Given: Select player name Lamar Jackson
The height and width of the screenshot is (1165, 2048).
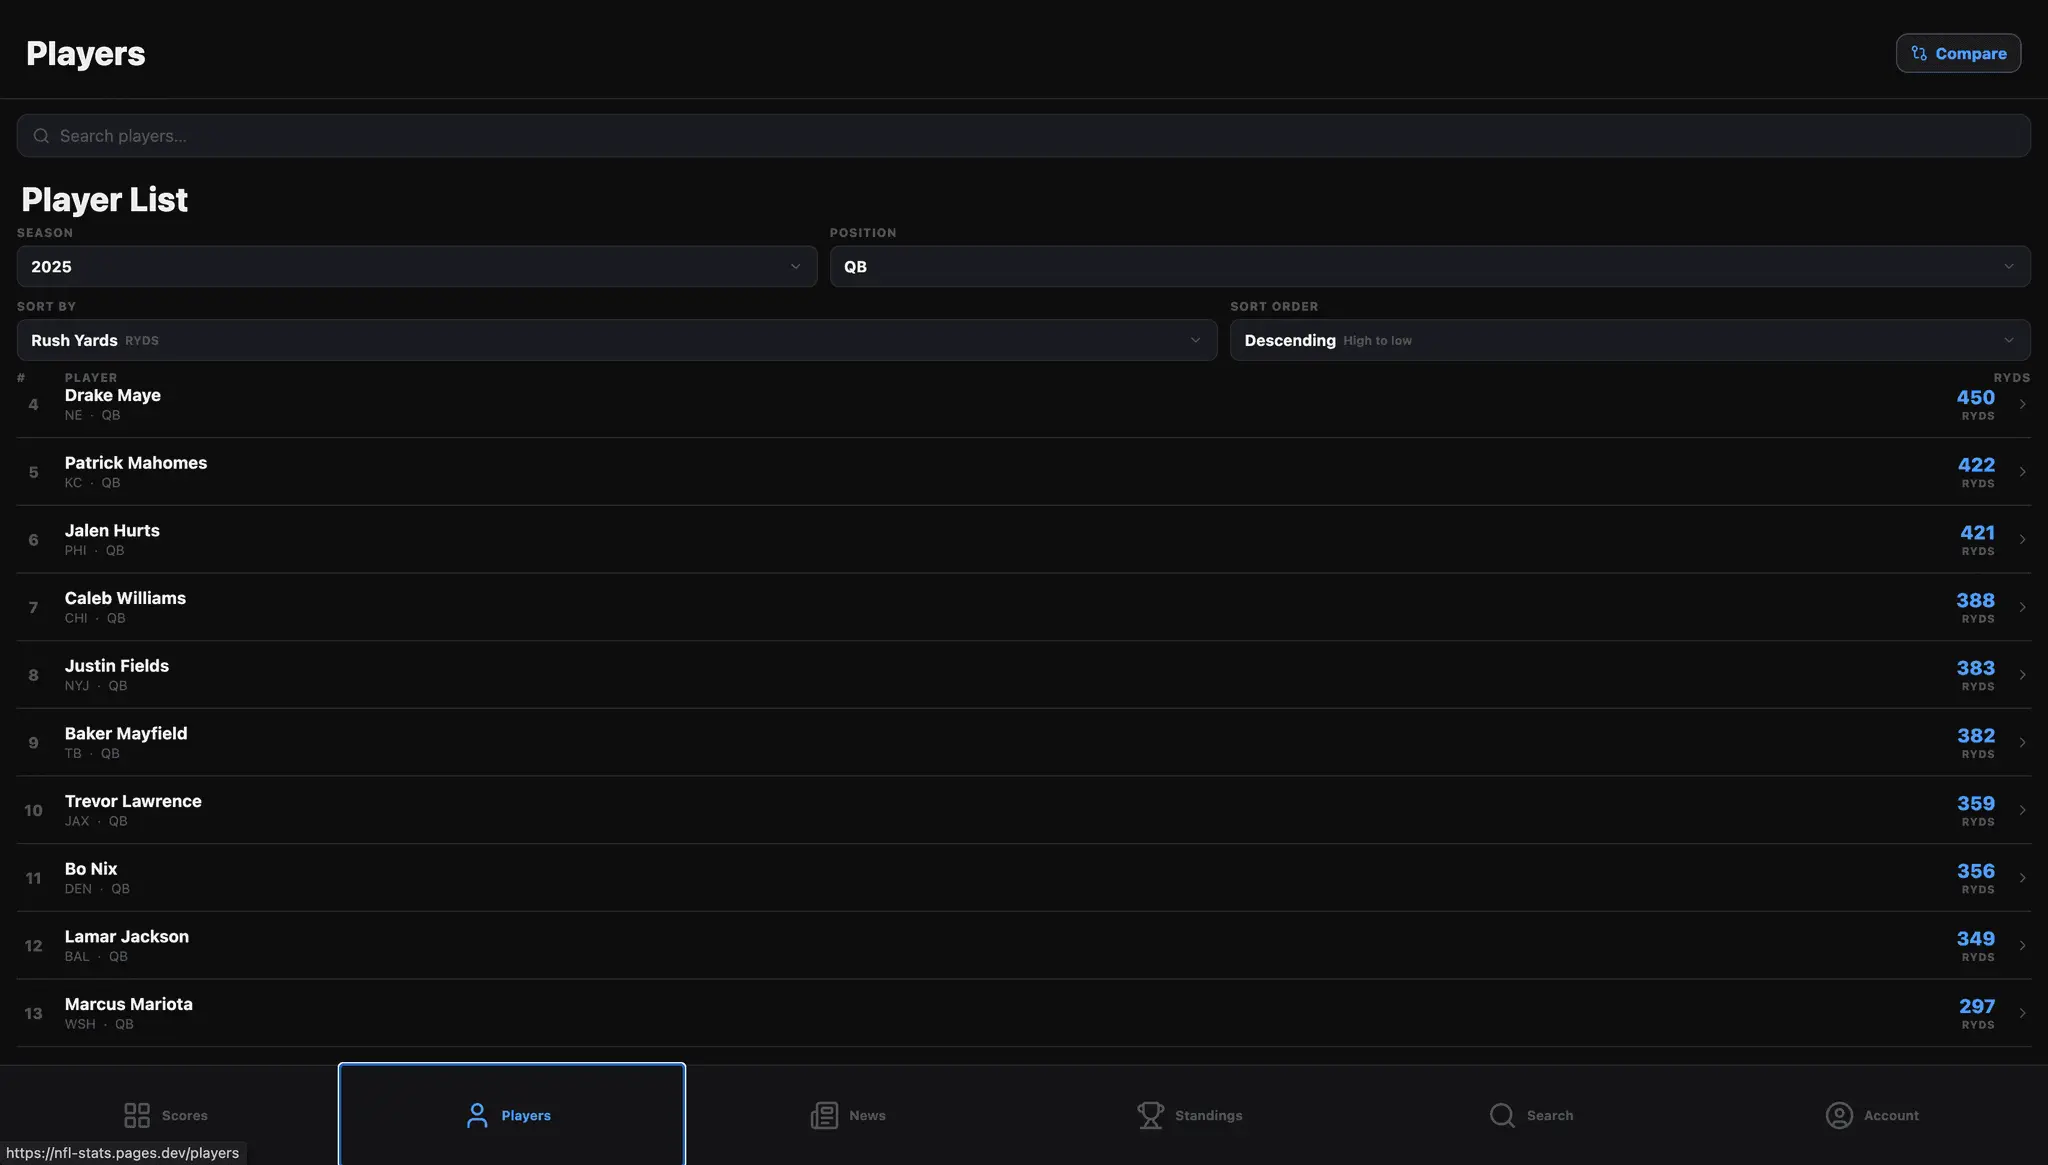Looking at the screenshot, I should (x=127, y=937).
